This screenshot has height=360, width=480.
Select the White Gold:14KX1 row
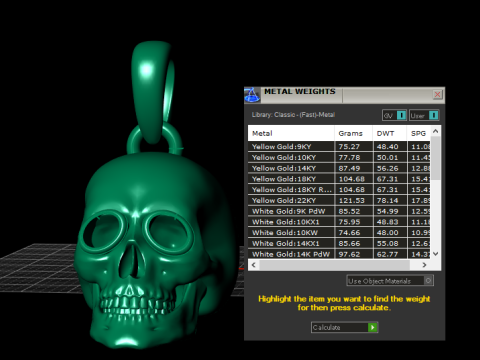click(339, 243)
